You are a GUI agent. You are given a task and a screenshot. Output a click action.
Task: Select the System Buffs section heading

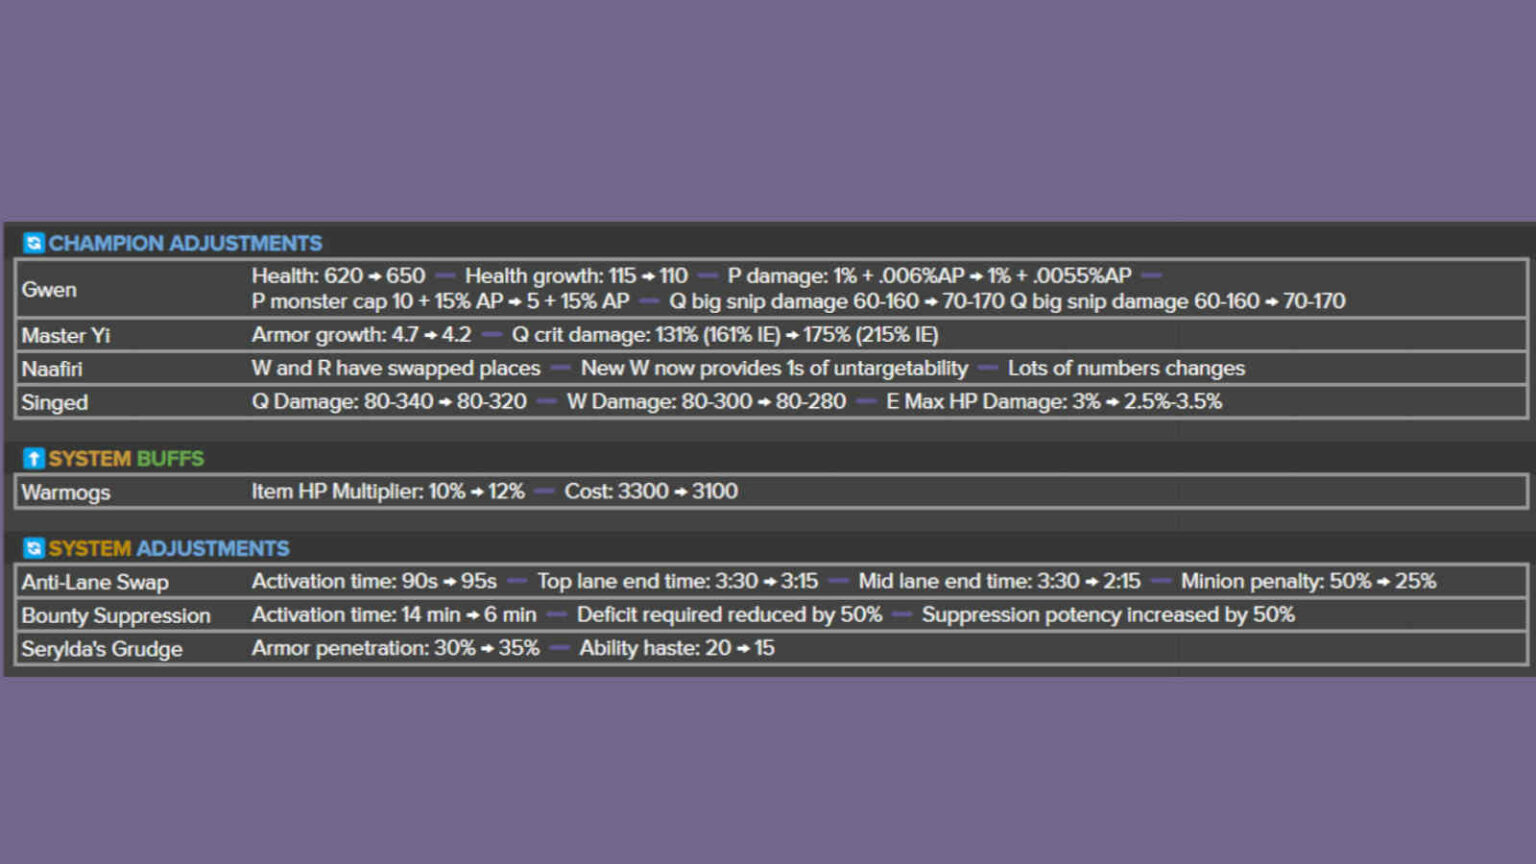[126, 458]
